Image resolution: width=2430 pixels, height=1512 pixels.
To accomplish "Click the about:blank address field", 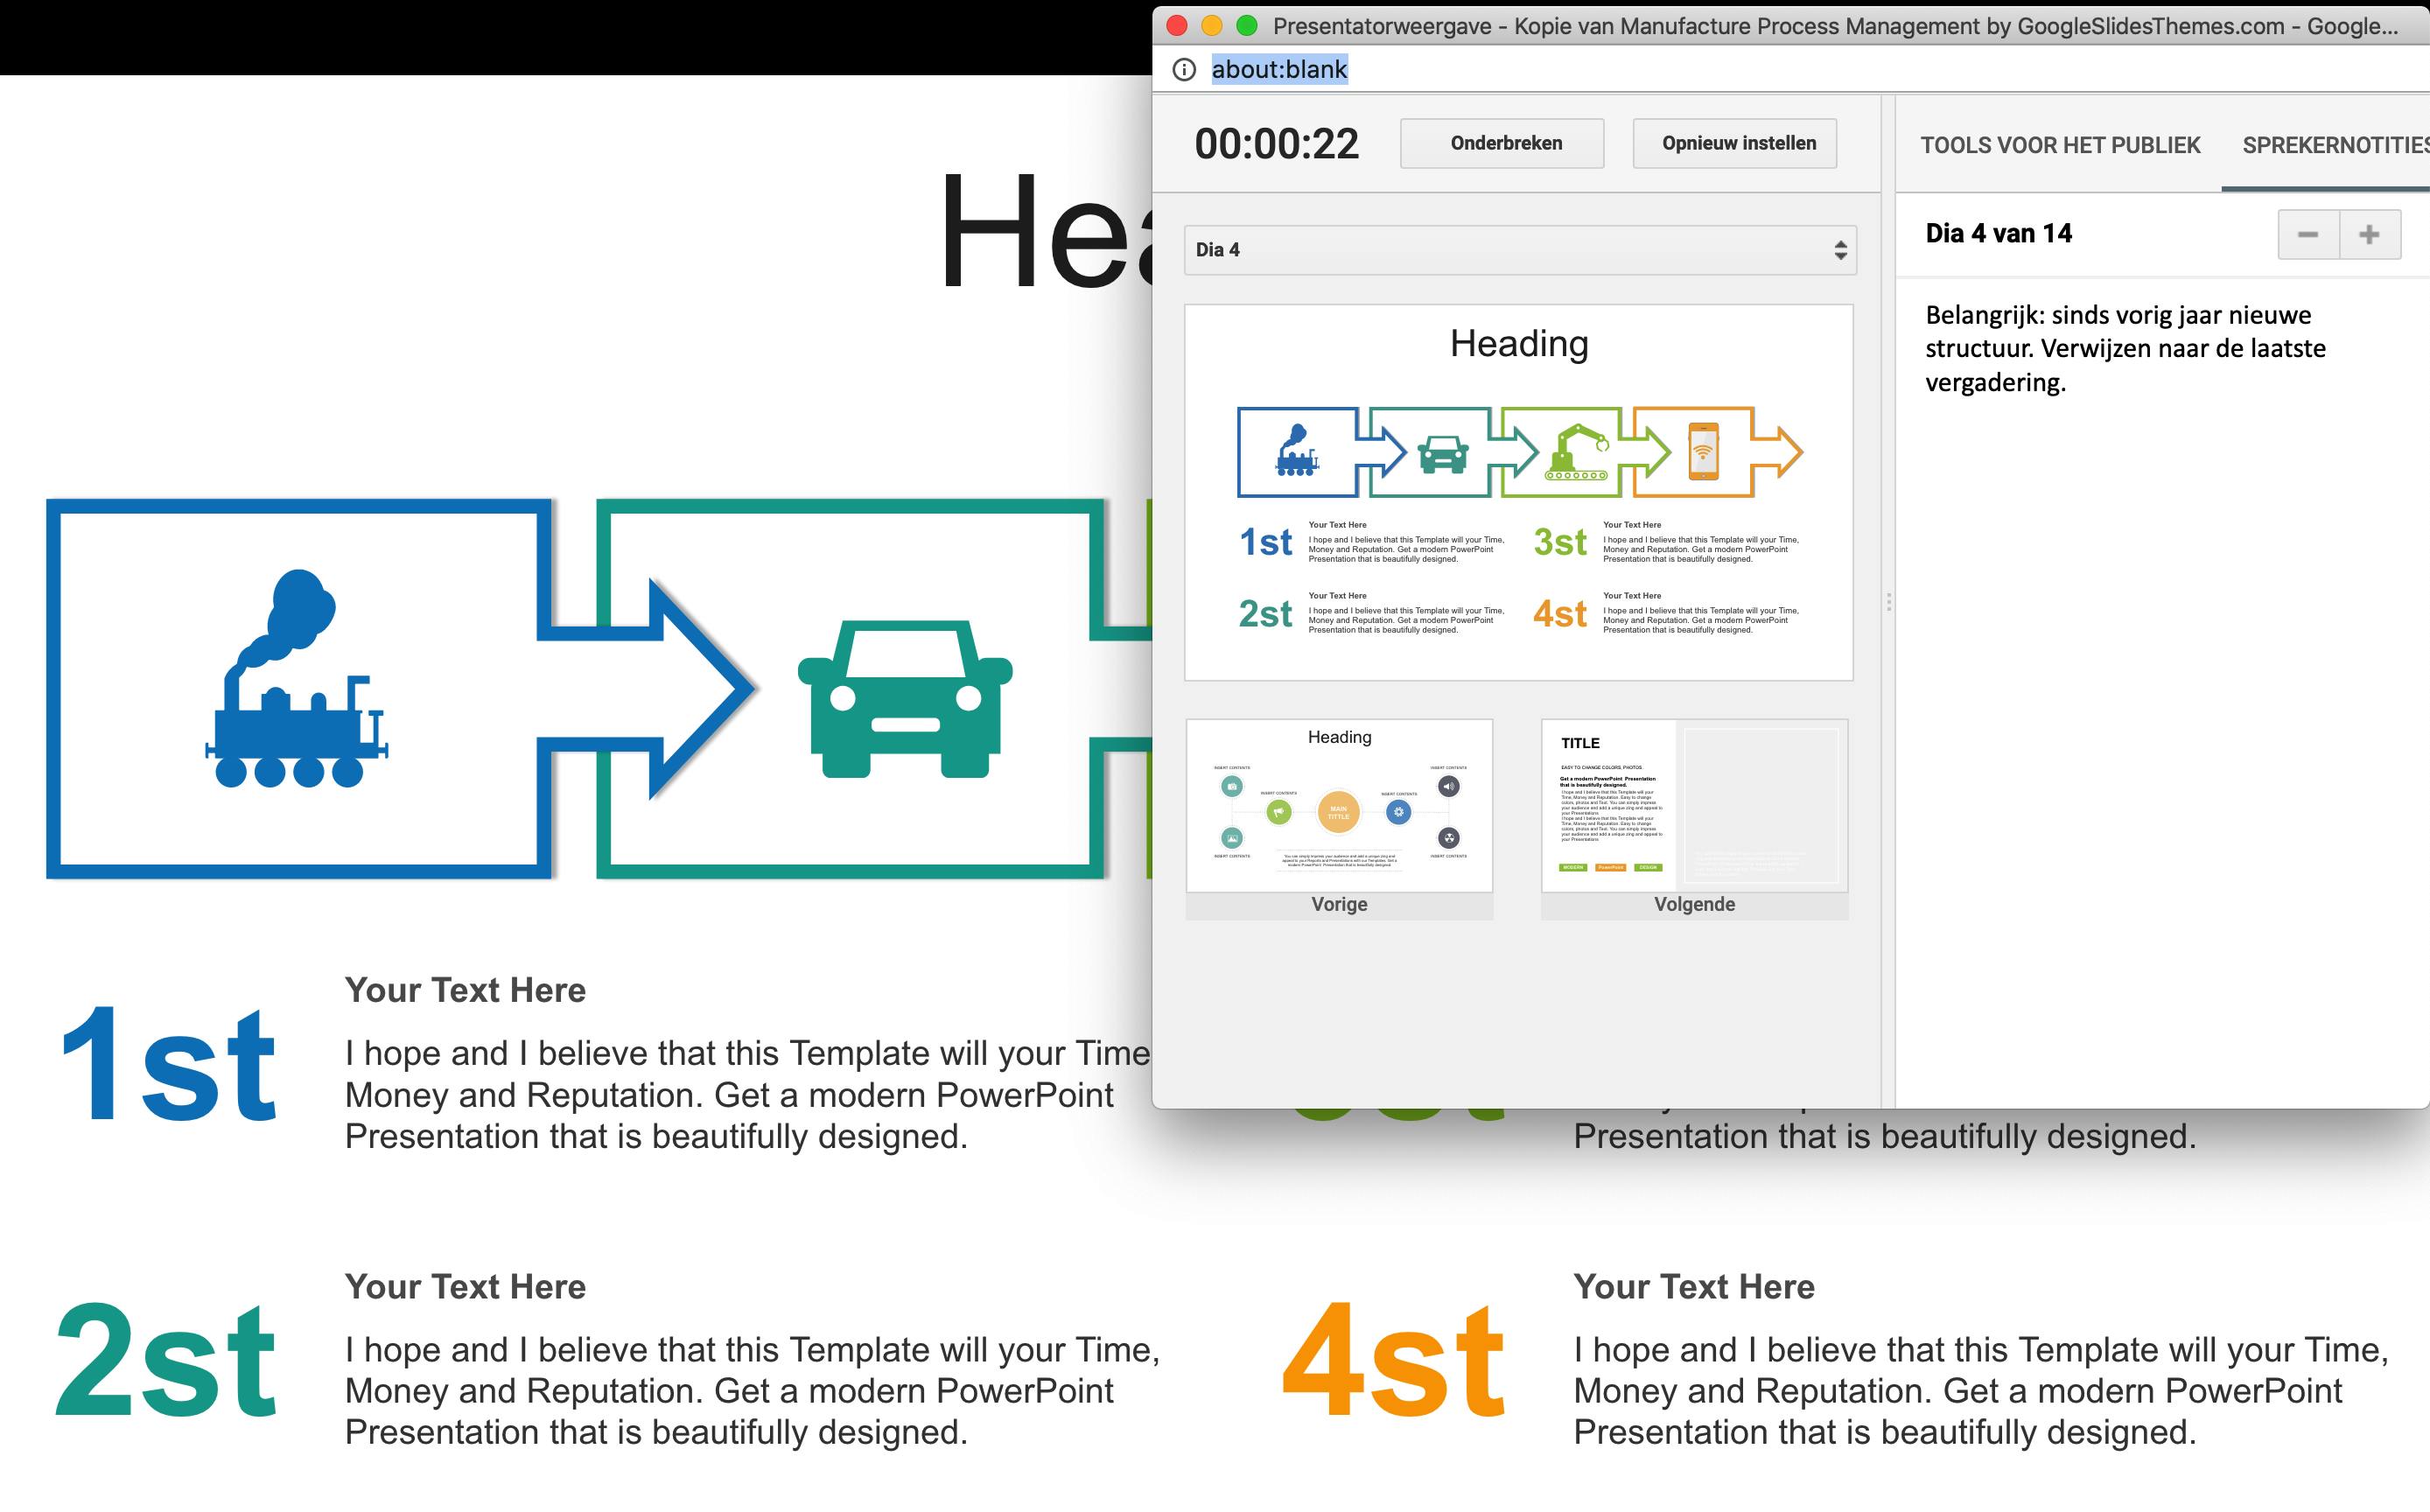I will click(x=1279, y=70).
